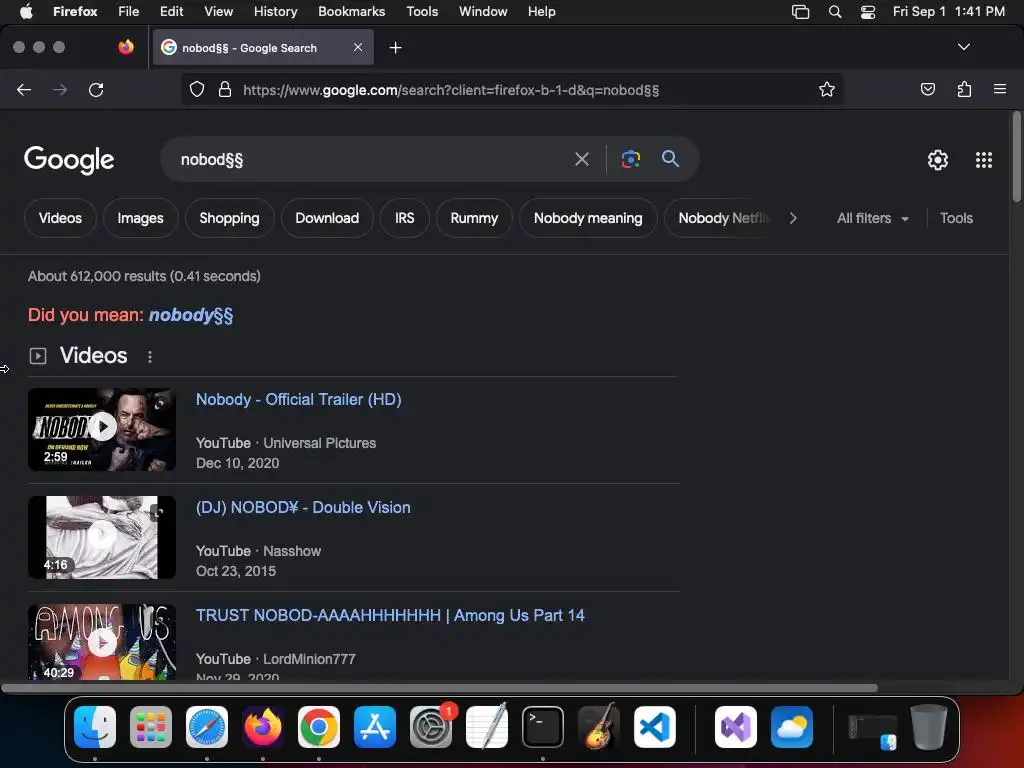Open the Edit menu
Image resolution: width=1024 pixels, height=768 pixels.
tap(171, 11)
